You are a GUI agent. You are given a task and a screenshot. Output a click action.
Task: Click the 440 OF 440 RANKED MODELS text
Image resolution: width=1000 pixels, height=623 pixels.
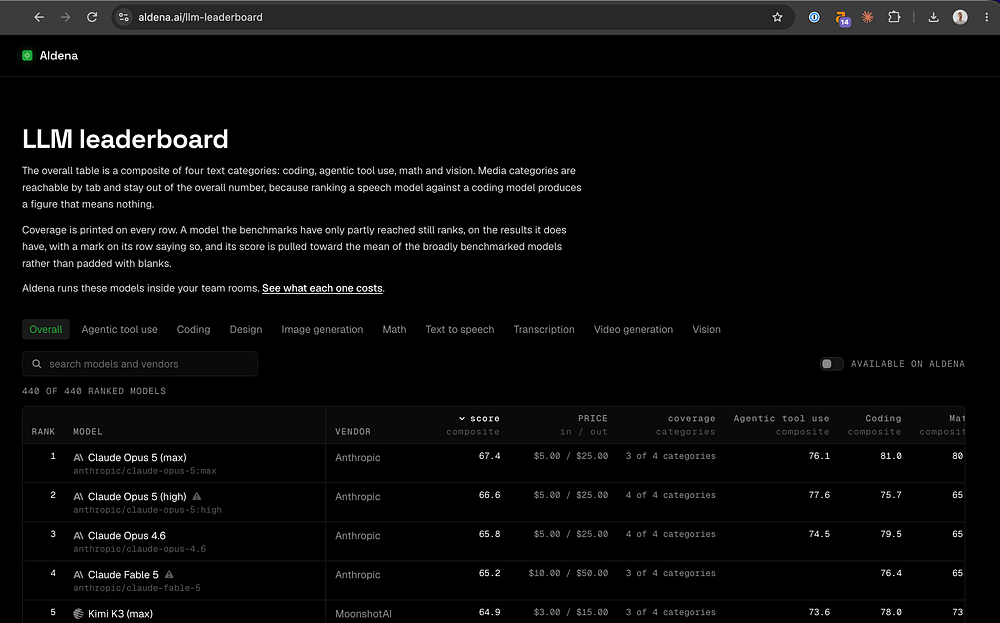click(94, 391)
